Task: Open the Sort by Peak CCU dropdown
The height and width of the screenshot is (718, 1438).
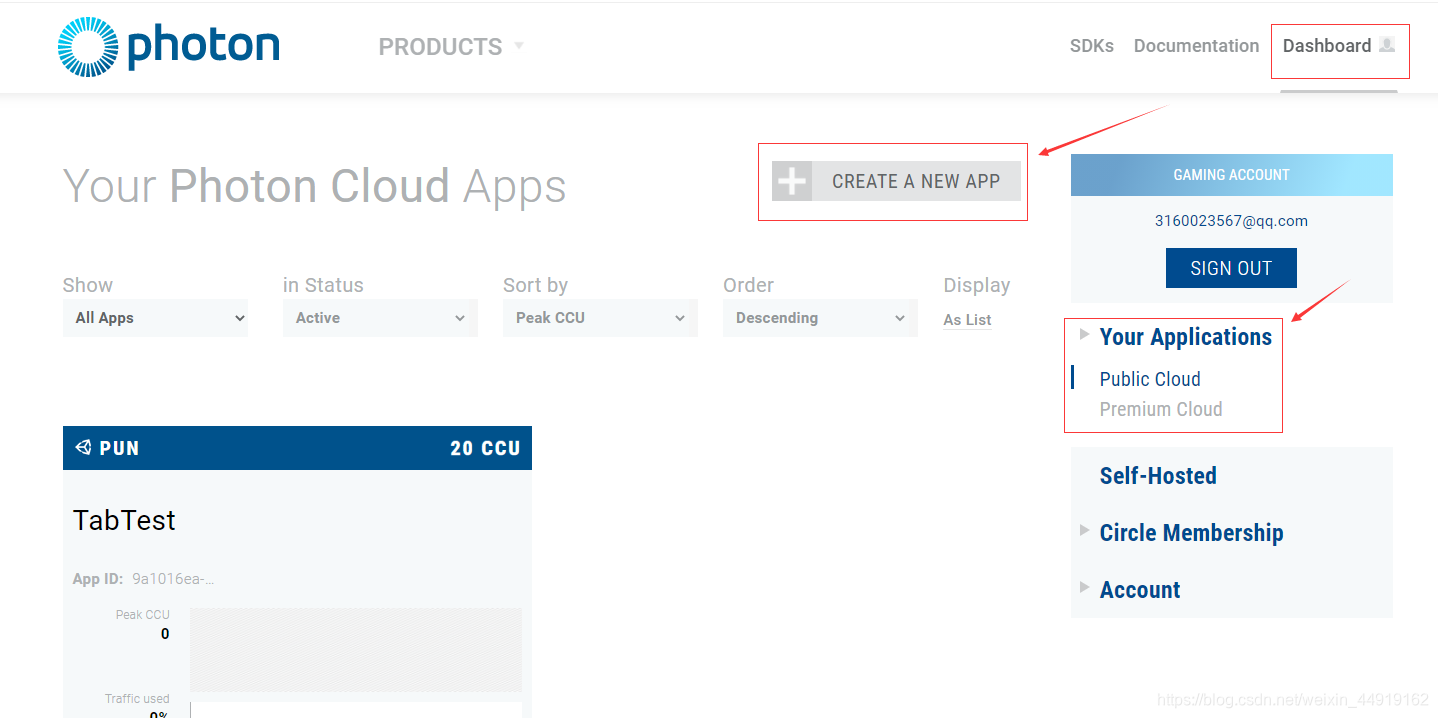Action: [x=600, y=318]
